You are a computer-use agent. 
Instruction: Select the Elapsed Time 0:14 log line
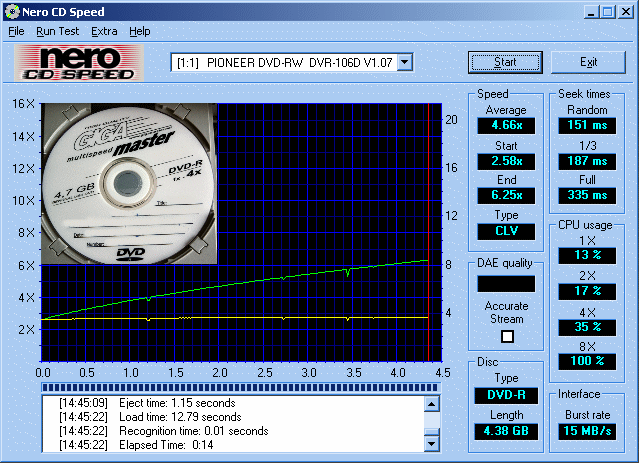click(x=136, y=445)
